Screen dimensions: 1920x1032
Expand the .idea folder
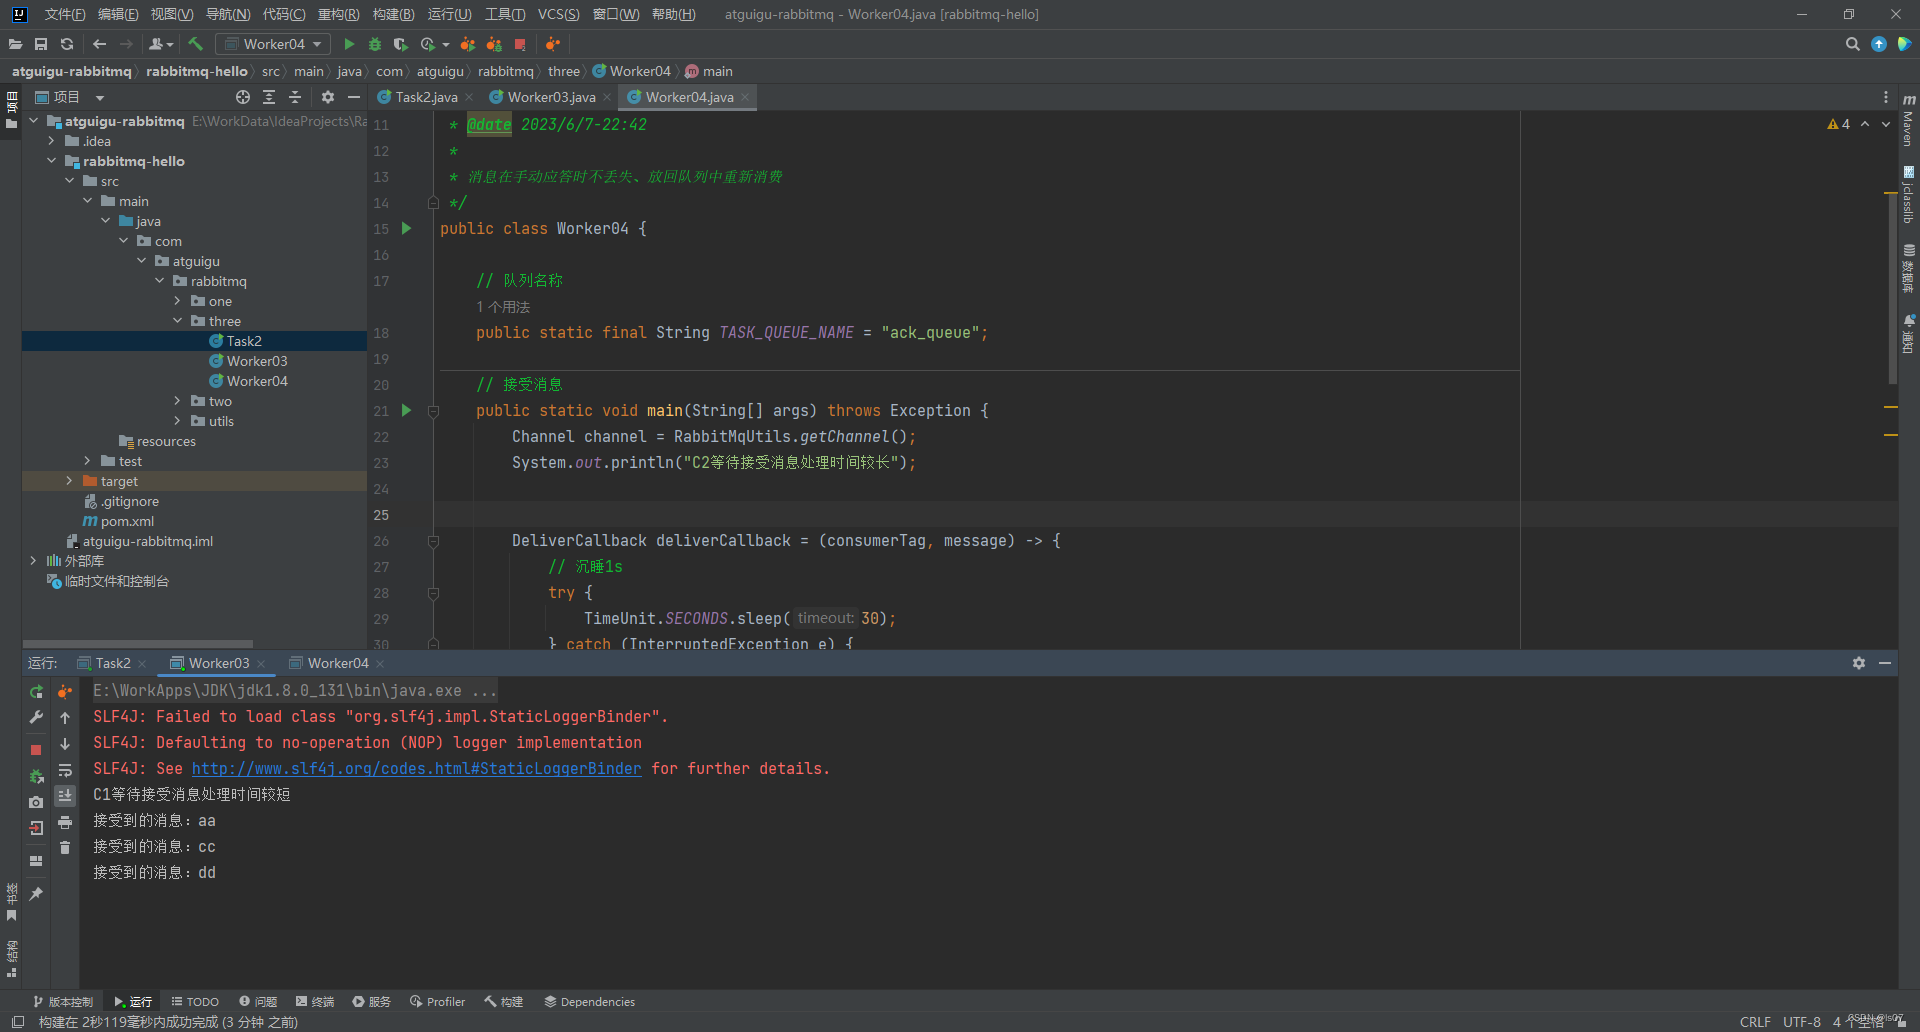click(x=51, y=141)
